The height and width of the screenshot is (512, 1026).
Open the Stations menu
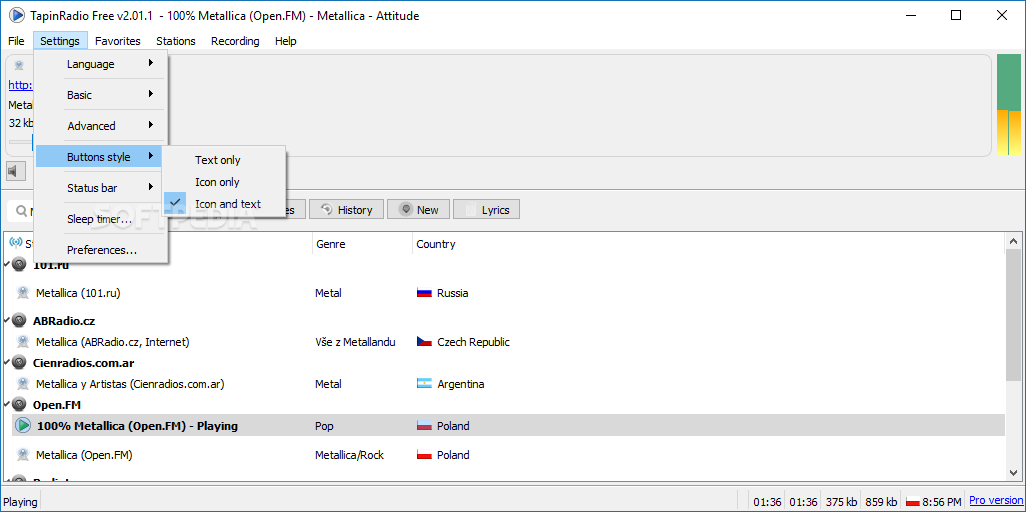click(175, 41)
